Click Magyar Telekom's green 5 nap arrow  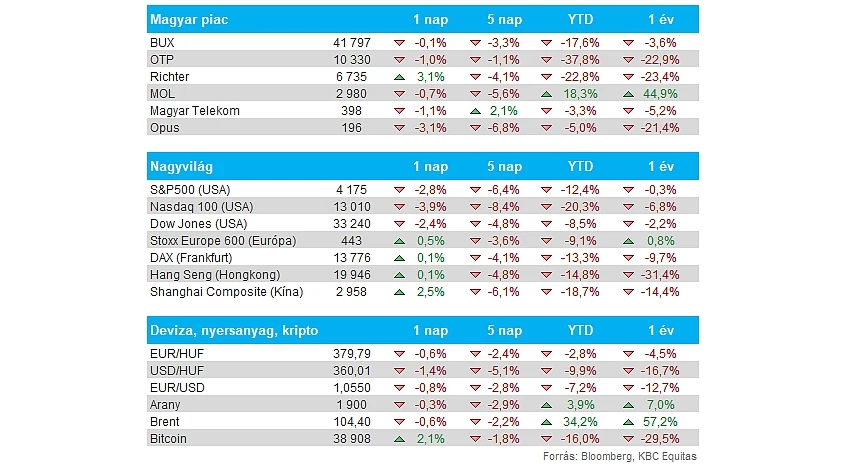[475, 111]
